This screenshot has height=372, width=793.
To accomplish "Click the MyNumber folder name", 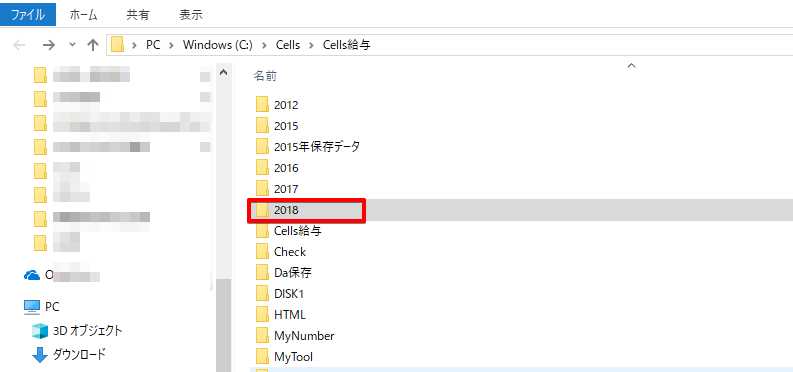I will (304, 336).
